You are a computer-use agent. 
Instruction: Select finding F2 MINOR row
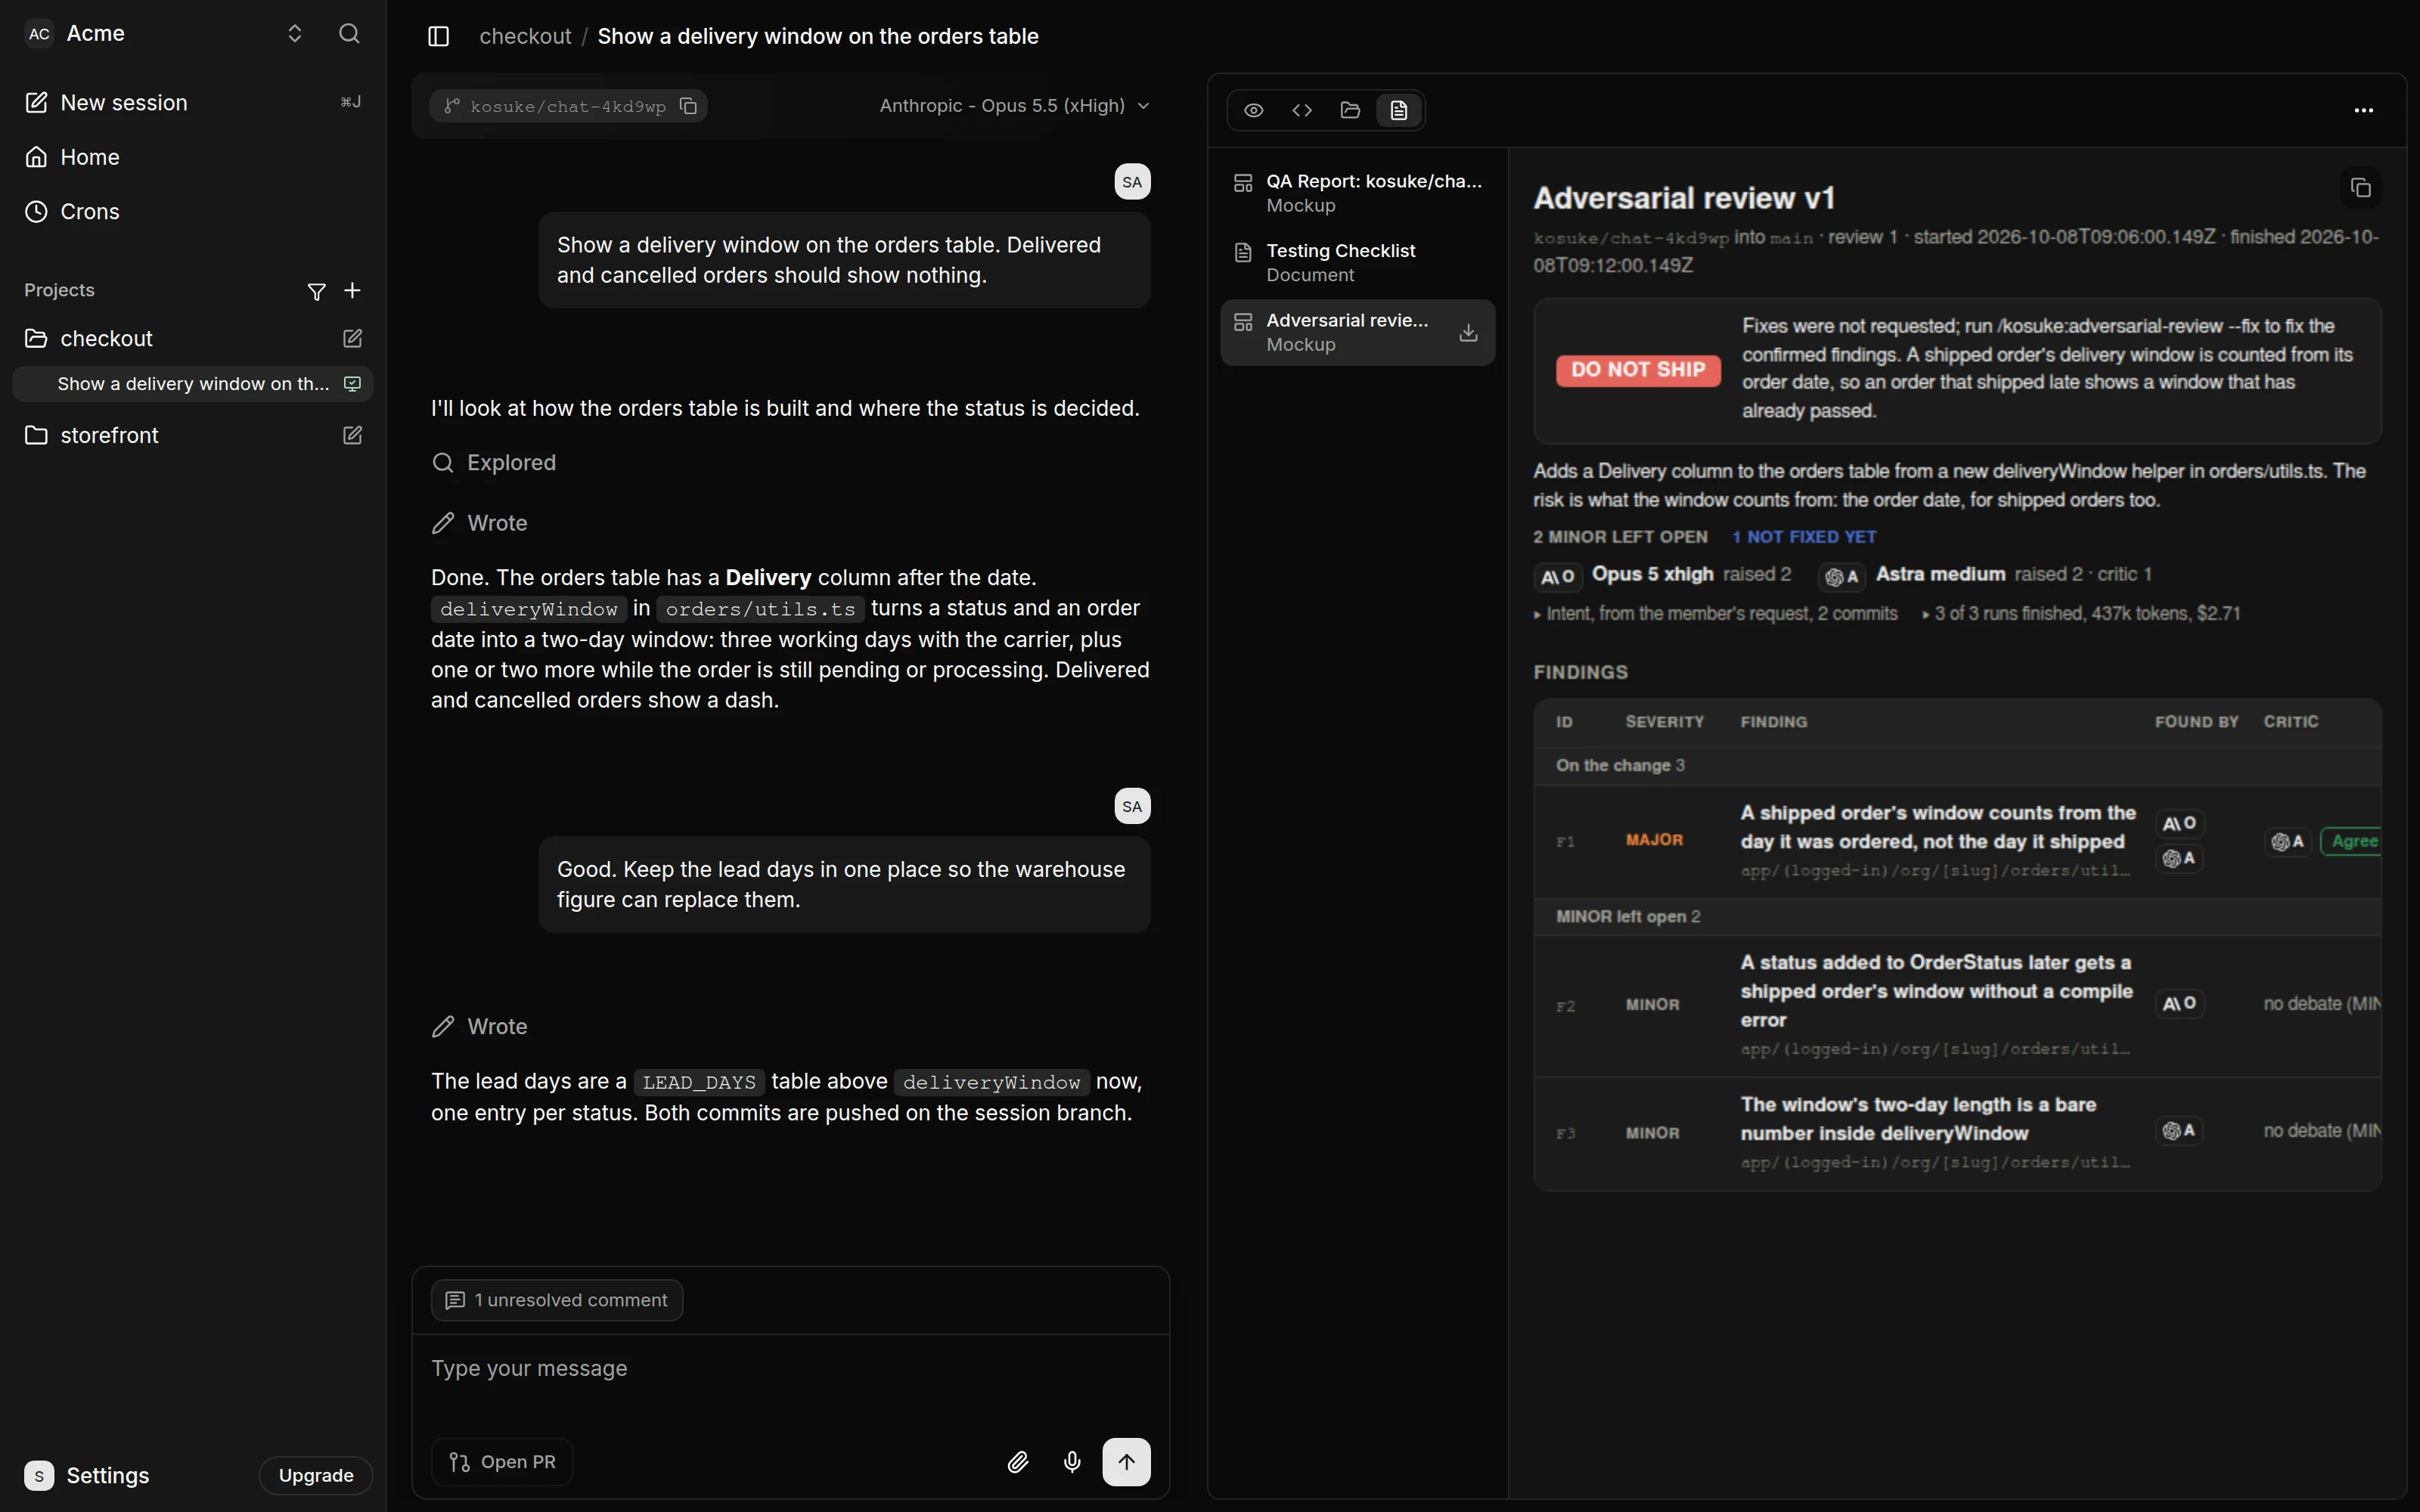pyautogui.click(x=1957, y=1005)
